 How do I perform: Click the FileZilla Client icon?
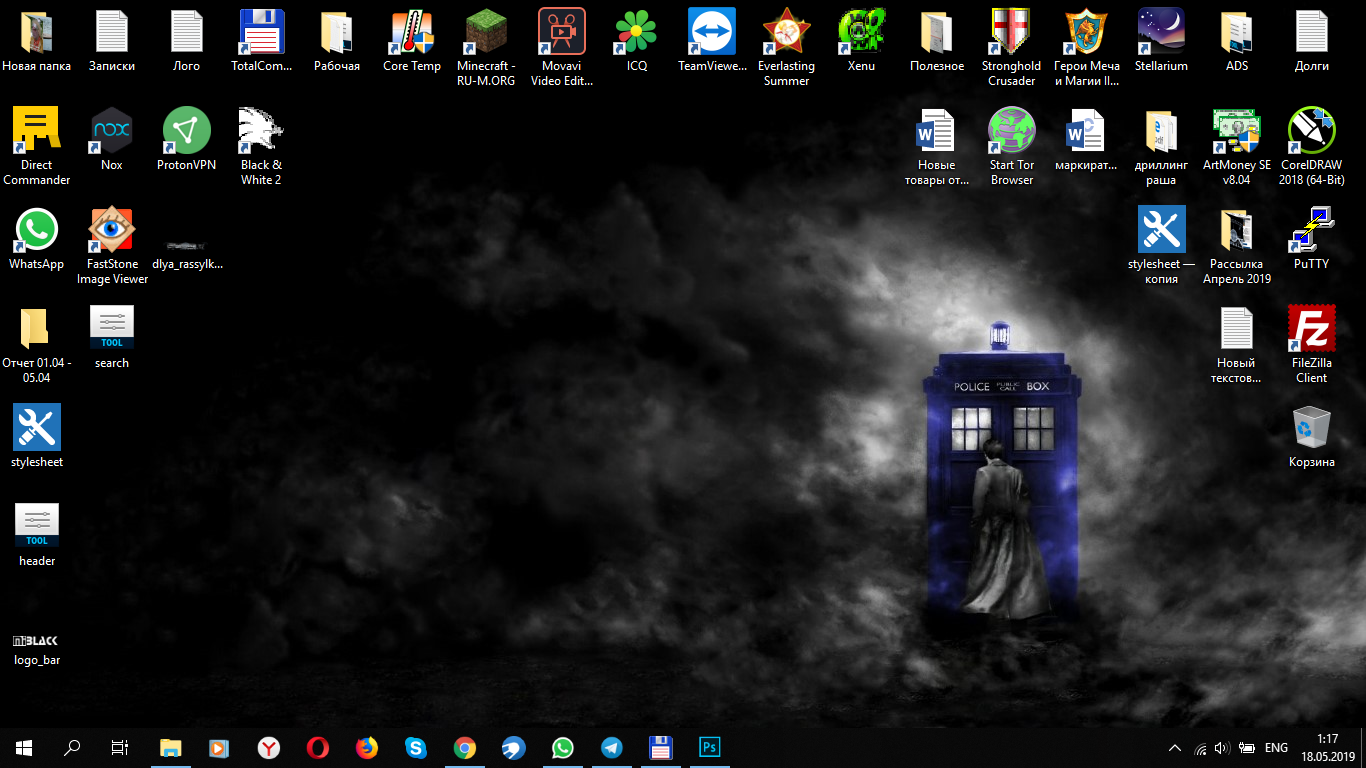1312,329
